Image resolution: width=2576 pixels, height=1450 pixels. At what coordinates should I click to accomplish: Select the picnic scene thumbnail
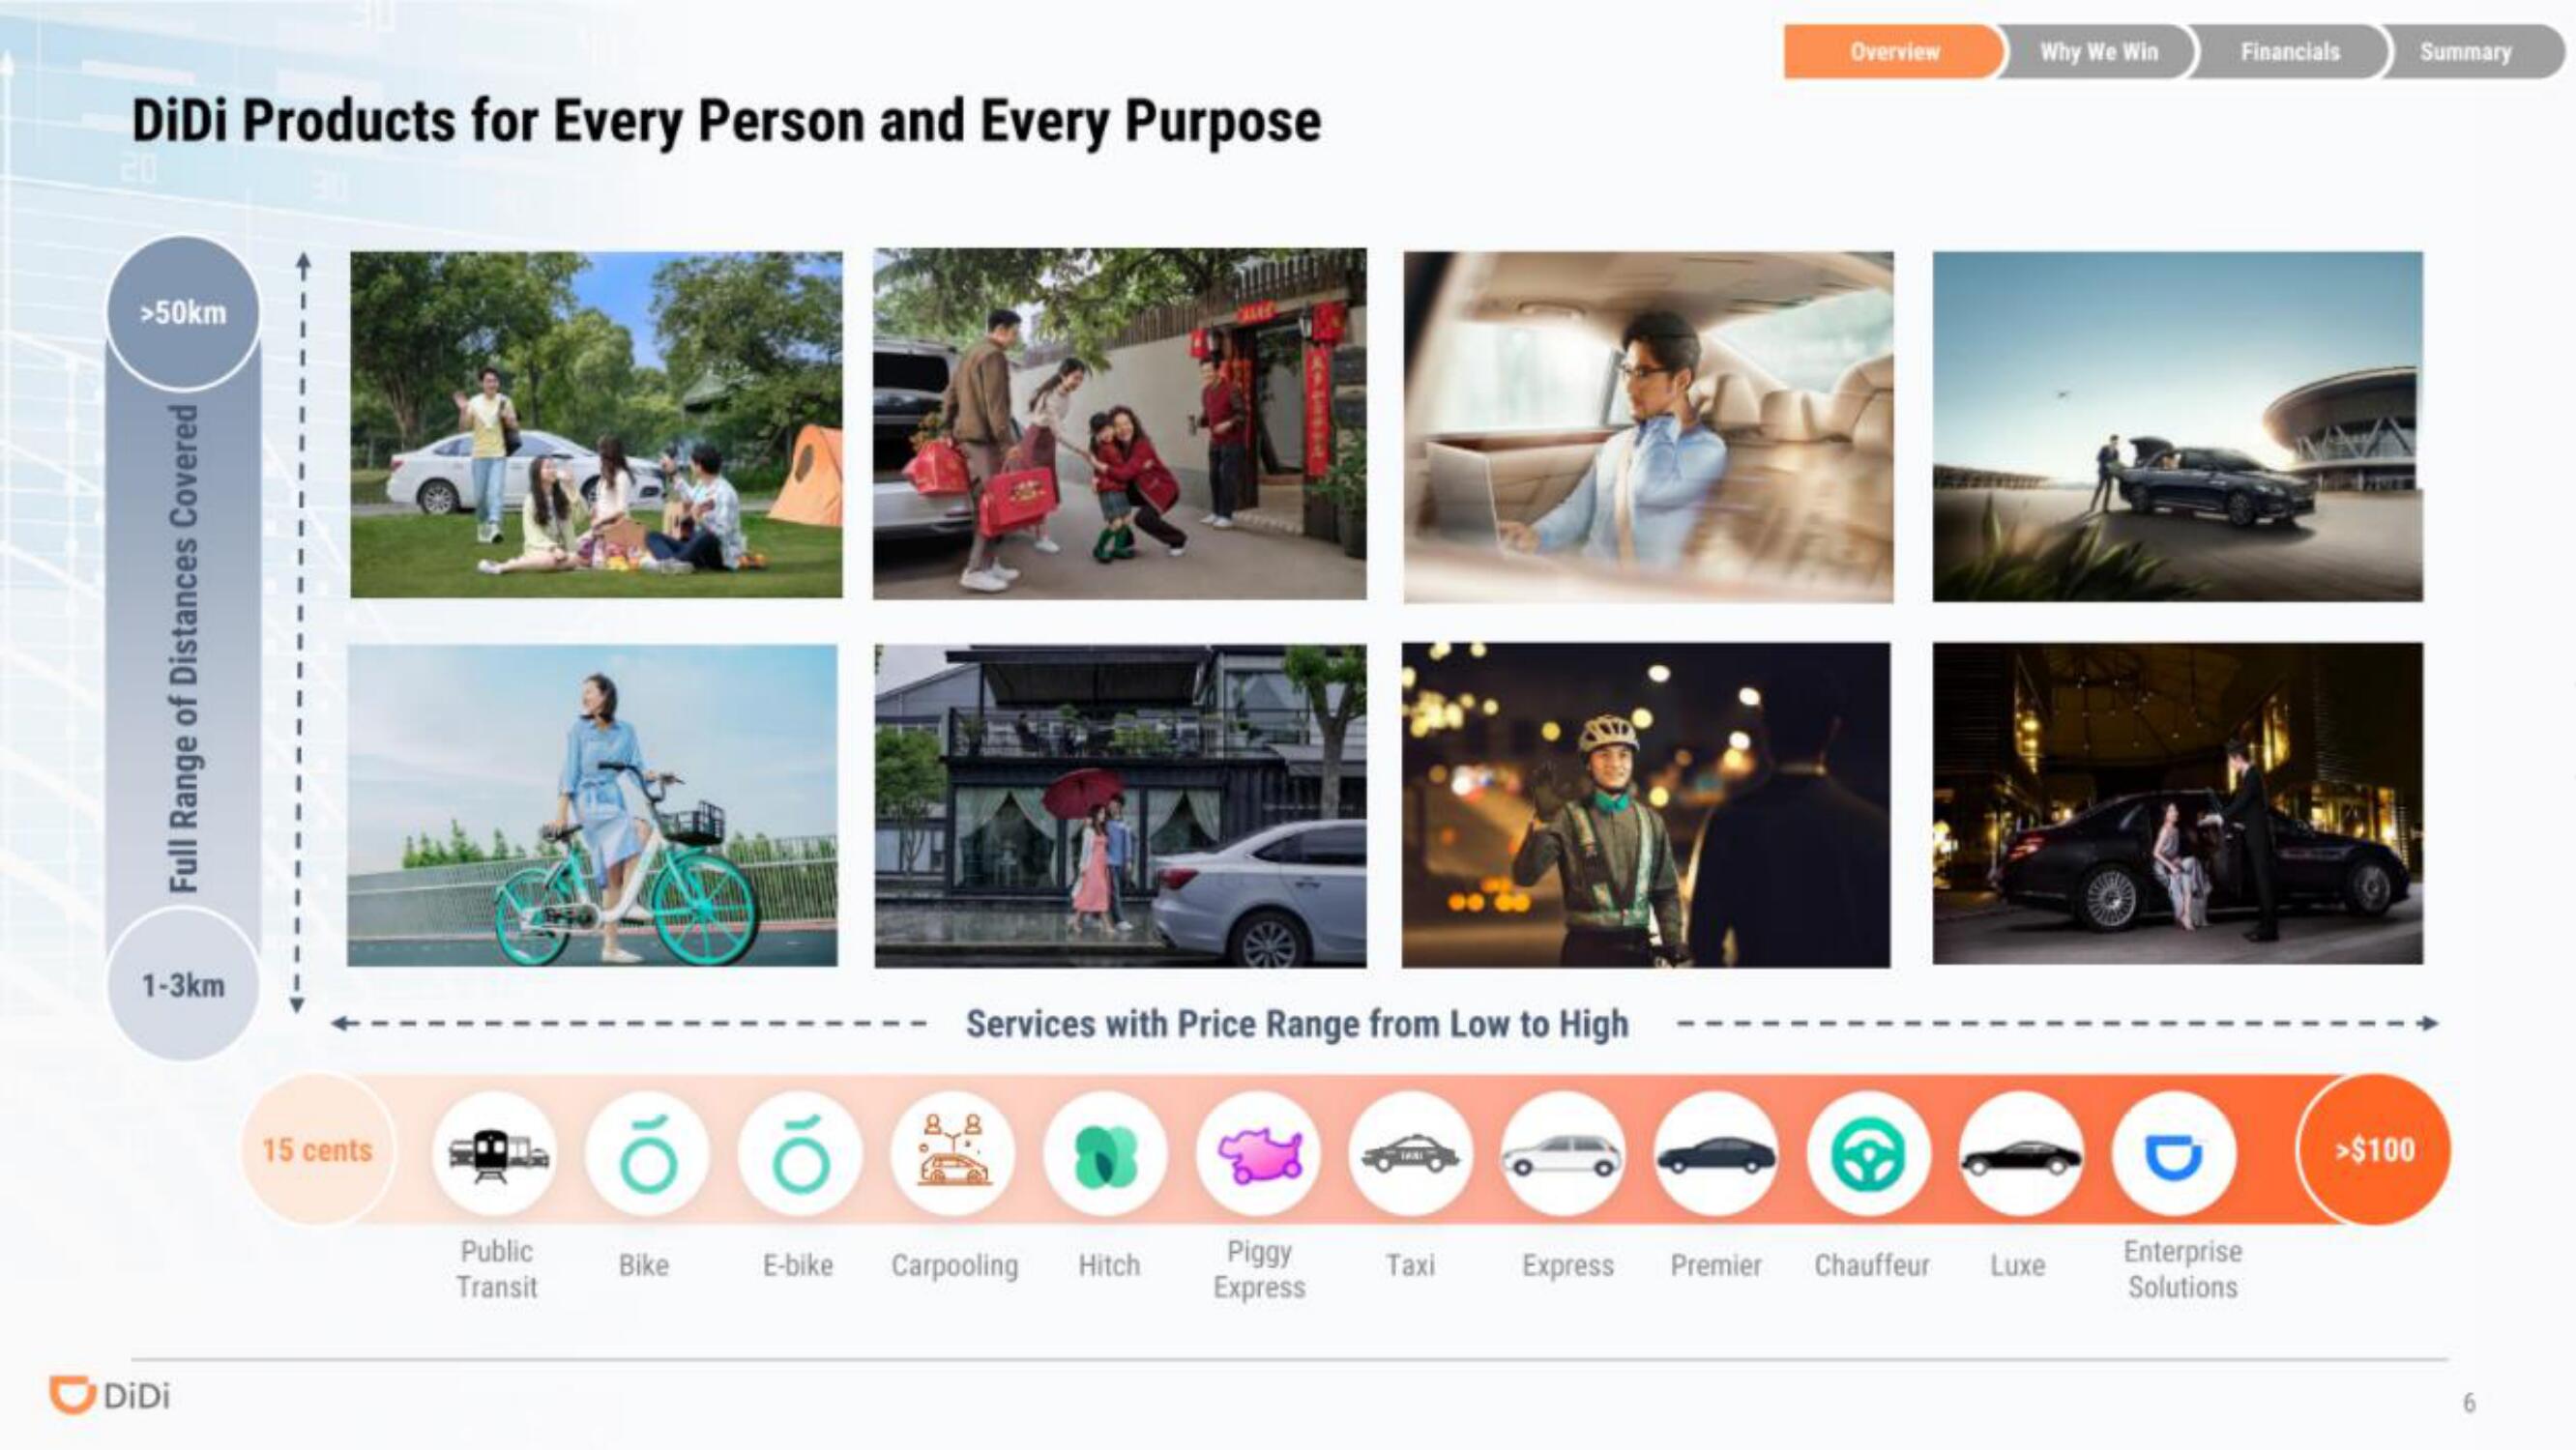(593, 422)
